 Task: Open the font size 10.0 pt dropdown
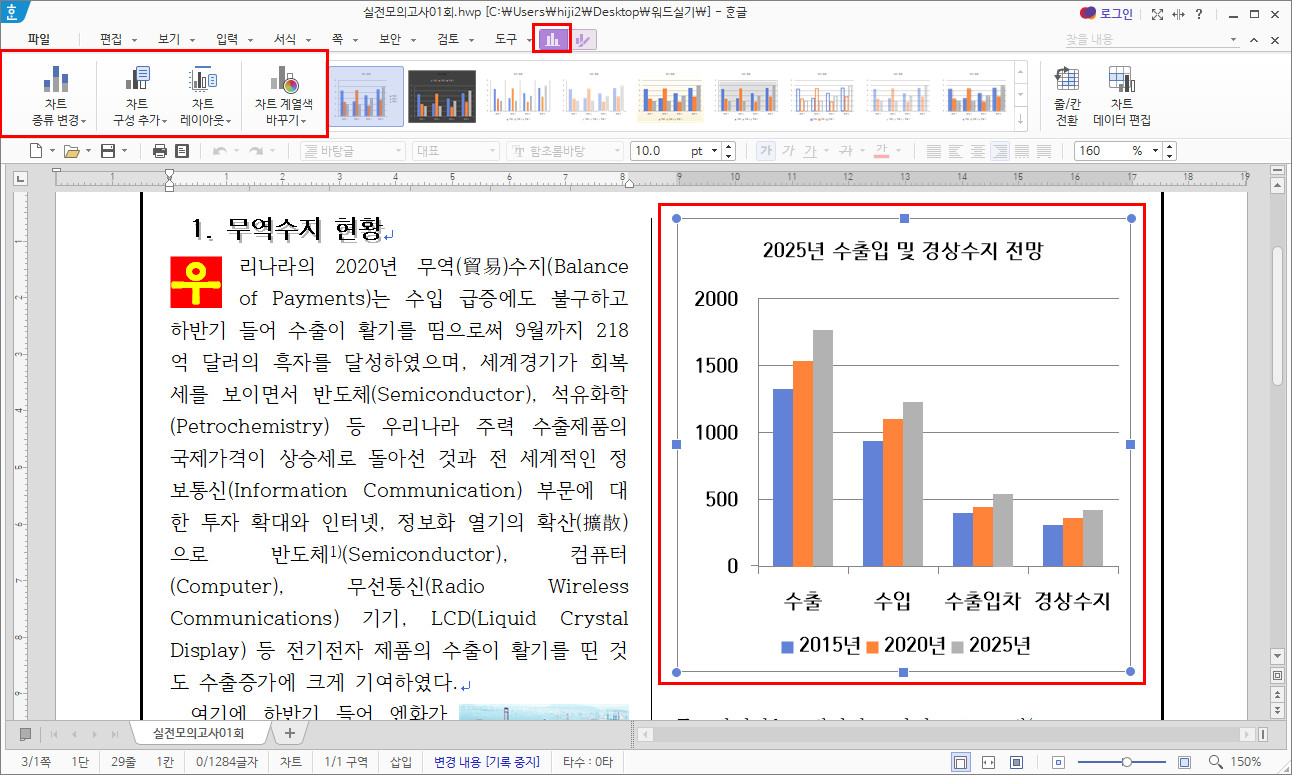714,151
